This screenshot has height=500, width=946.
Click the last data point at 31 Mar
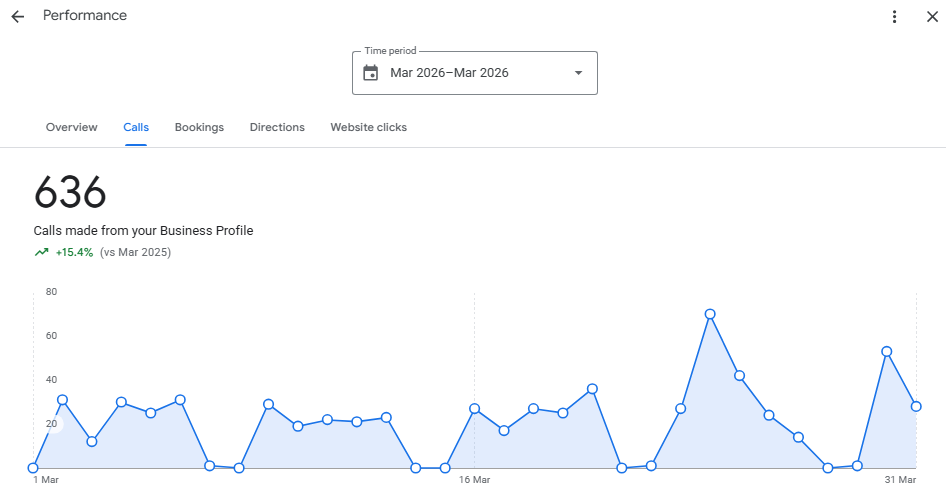coord(916,407)
